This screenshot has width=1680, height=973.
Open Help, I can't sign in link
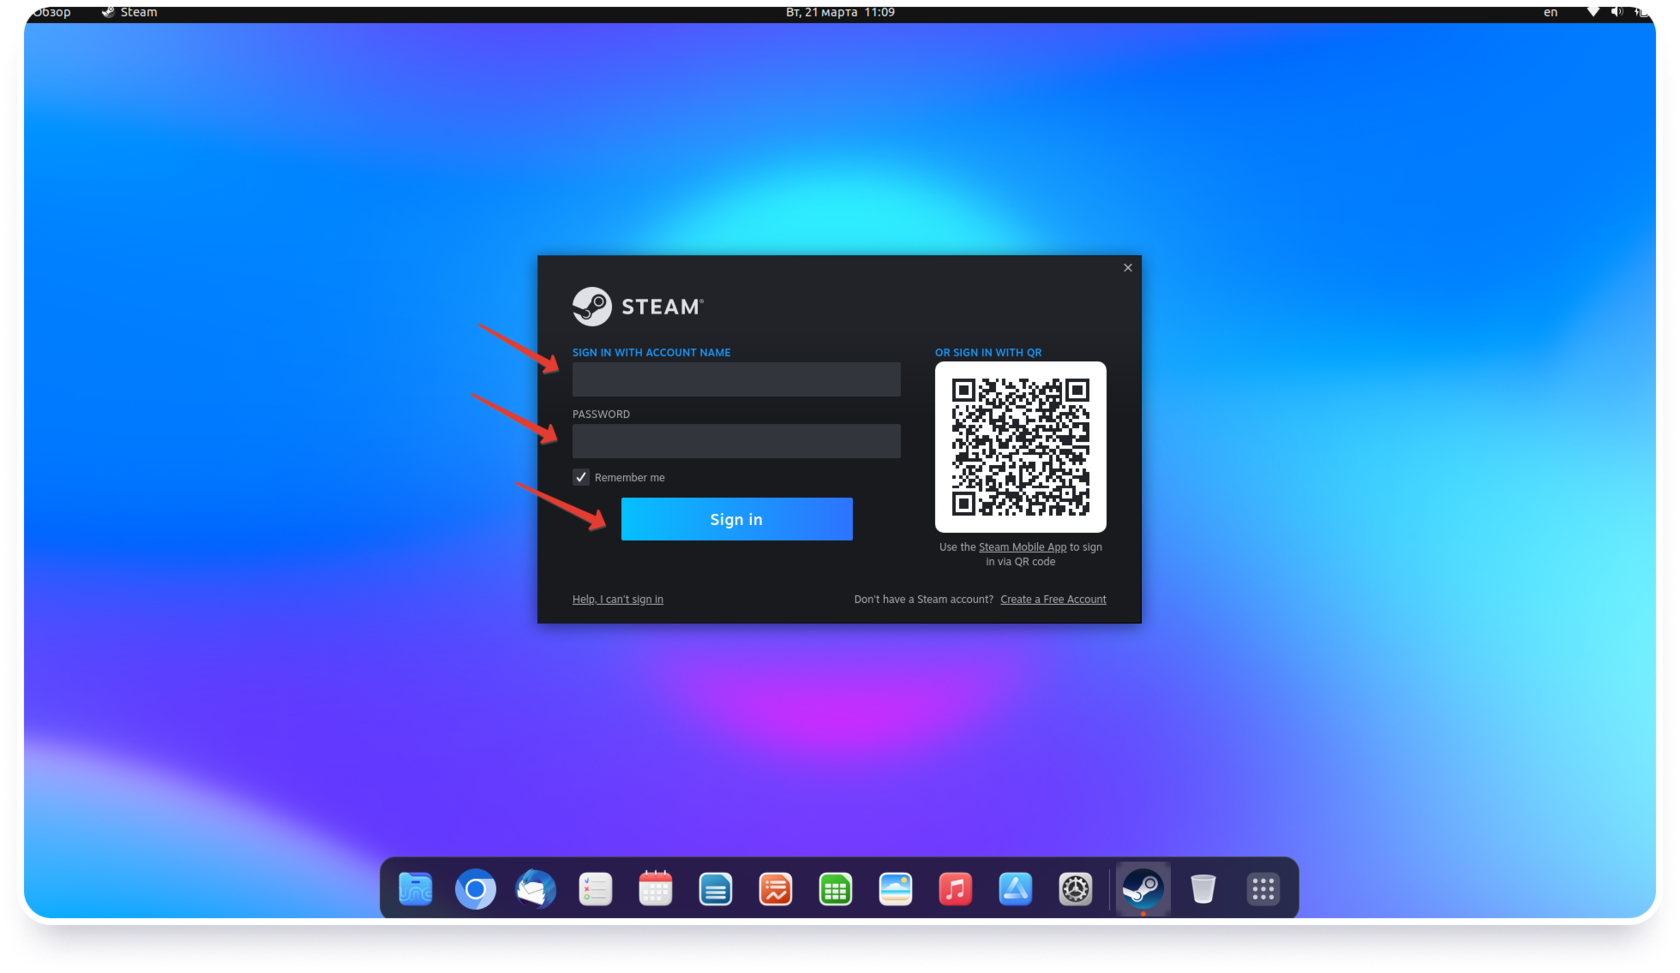tap(618, 599)
